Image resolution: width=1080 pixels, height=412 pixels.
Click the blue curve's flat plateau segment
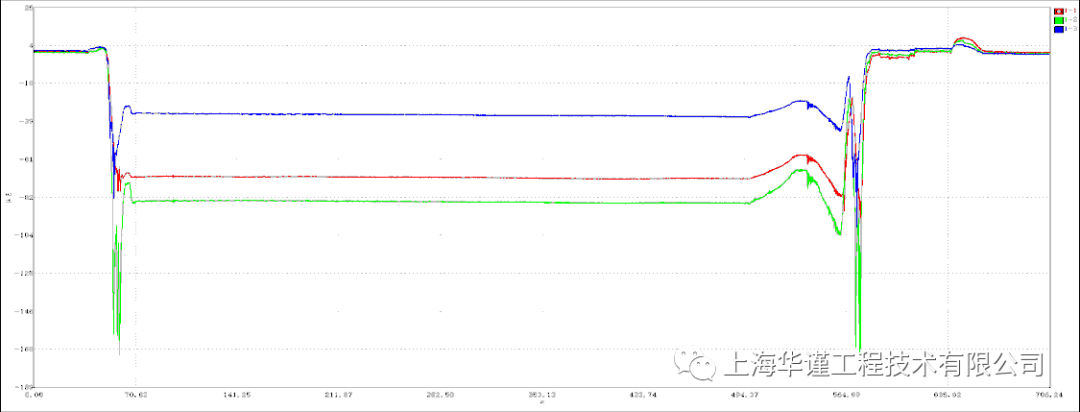pyautogui.click(x=441, y=114)
